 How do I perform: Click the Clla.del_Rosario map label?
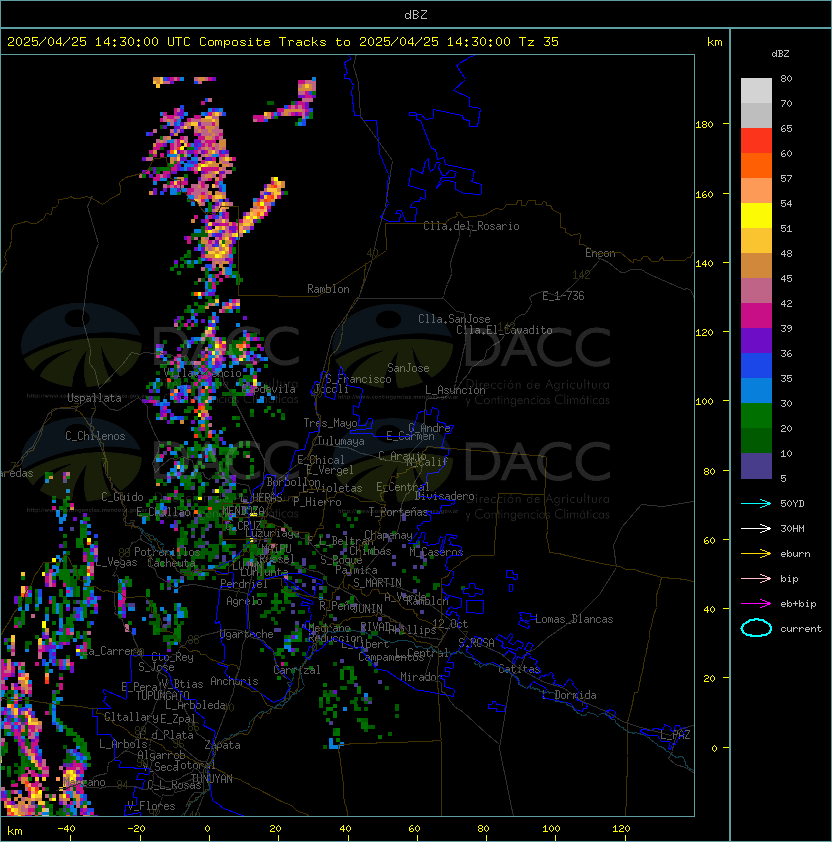(x=471, y=226)
